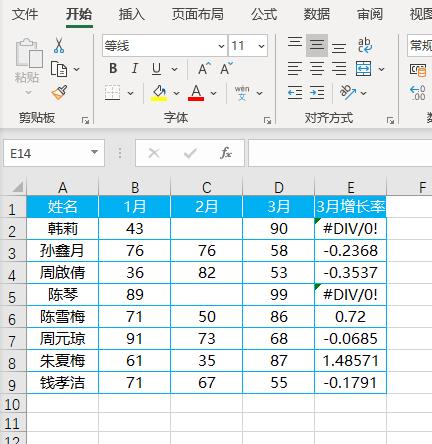This screenshot has width=432, height=444.
Task: Switch to the 审阅 tab
Action: [x=370, y=15]
